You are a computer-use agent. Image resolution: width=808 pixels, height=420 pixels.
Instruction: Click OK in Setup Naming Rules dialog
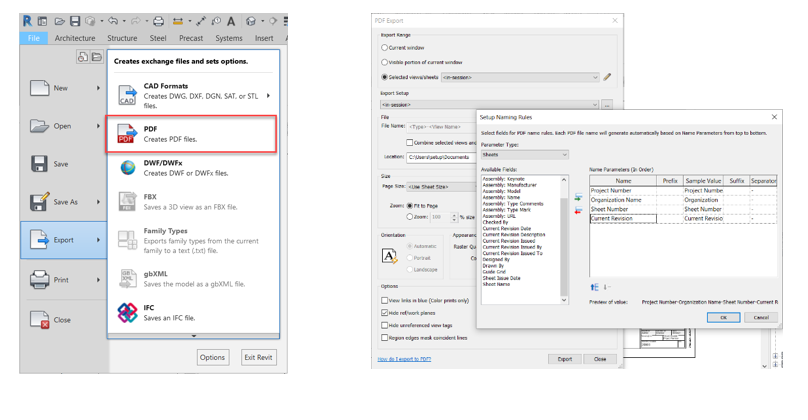[x=723, y=317]
